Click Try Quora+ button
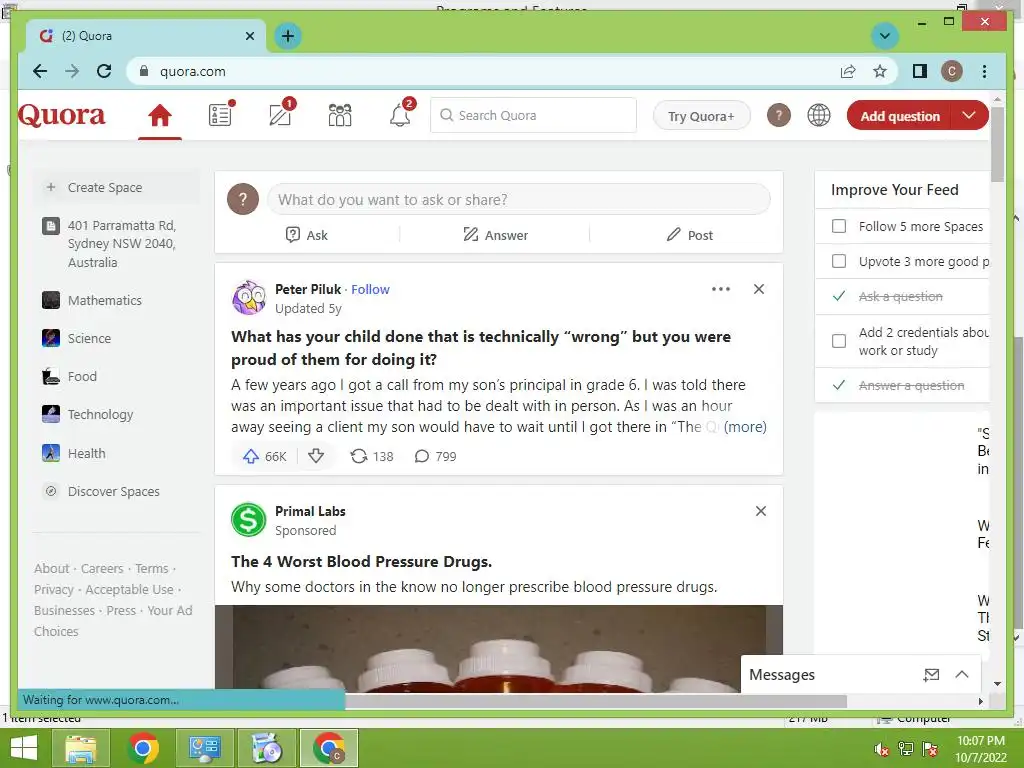 coord(701,116)
